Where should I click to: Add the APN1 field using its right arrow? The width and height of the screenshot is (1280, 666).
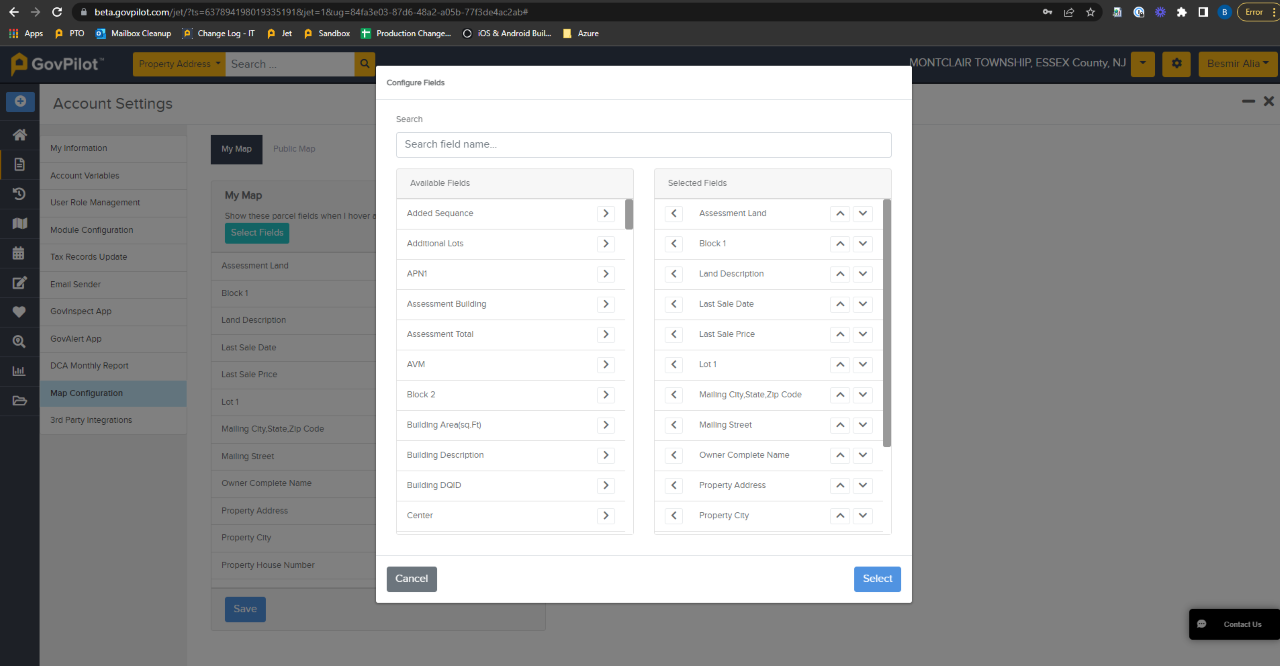605,274
